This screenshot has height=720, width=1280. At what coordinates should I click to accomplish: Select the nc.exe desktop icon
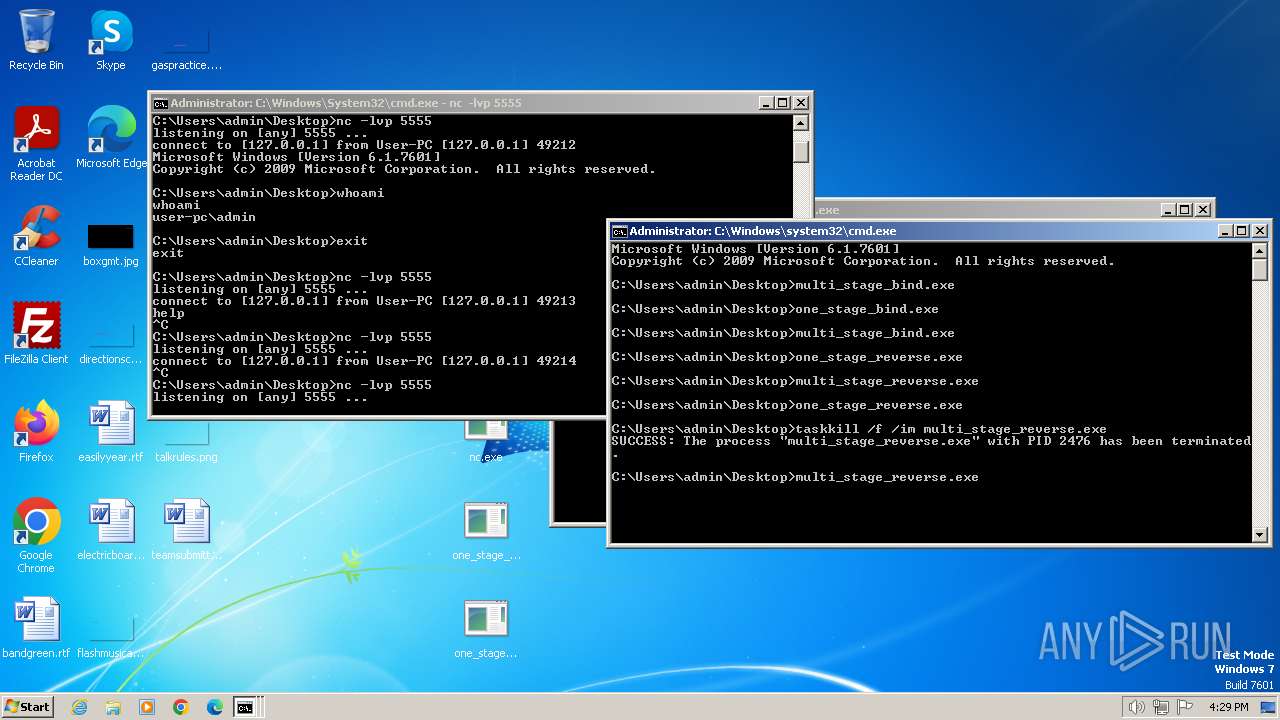pos(486,440)
